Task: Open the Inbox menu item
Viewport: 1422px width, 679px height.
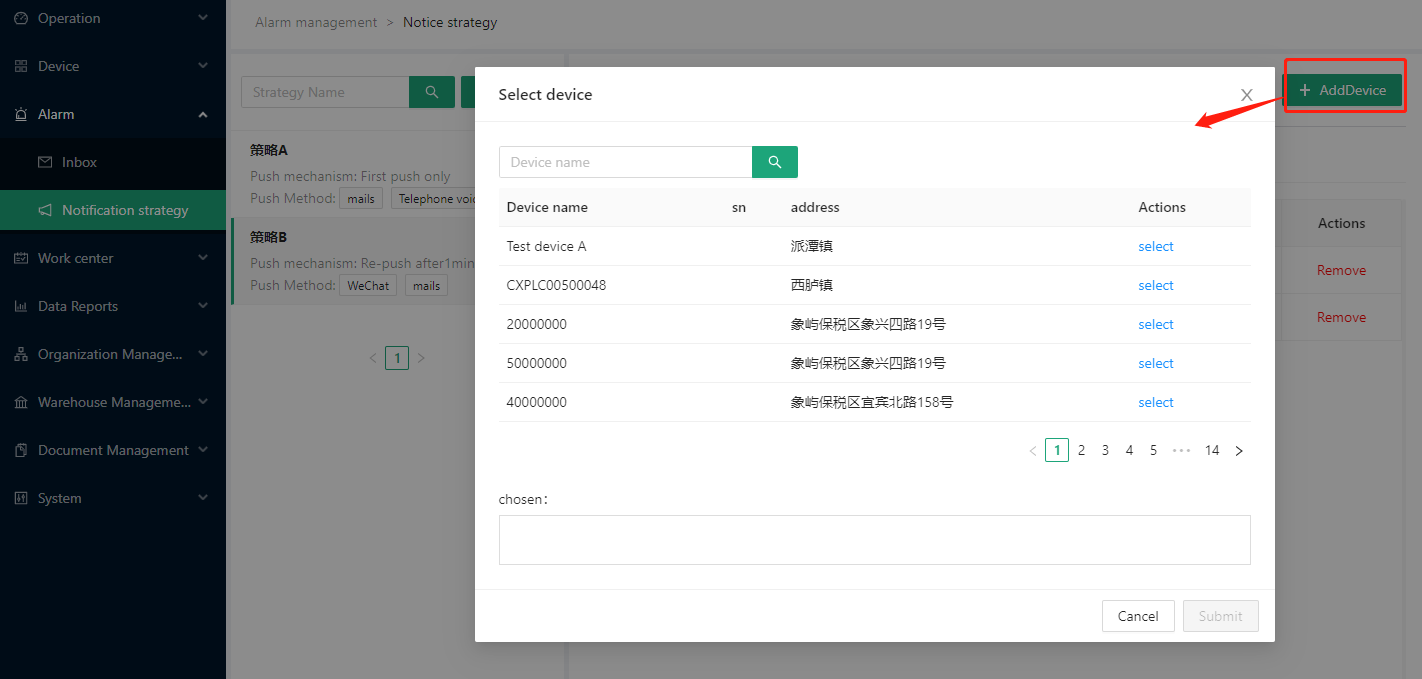Action: (x=113, y=162)
